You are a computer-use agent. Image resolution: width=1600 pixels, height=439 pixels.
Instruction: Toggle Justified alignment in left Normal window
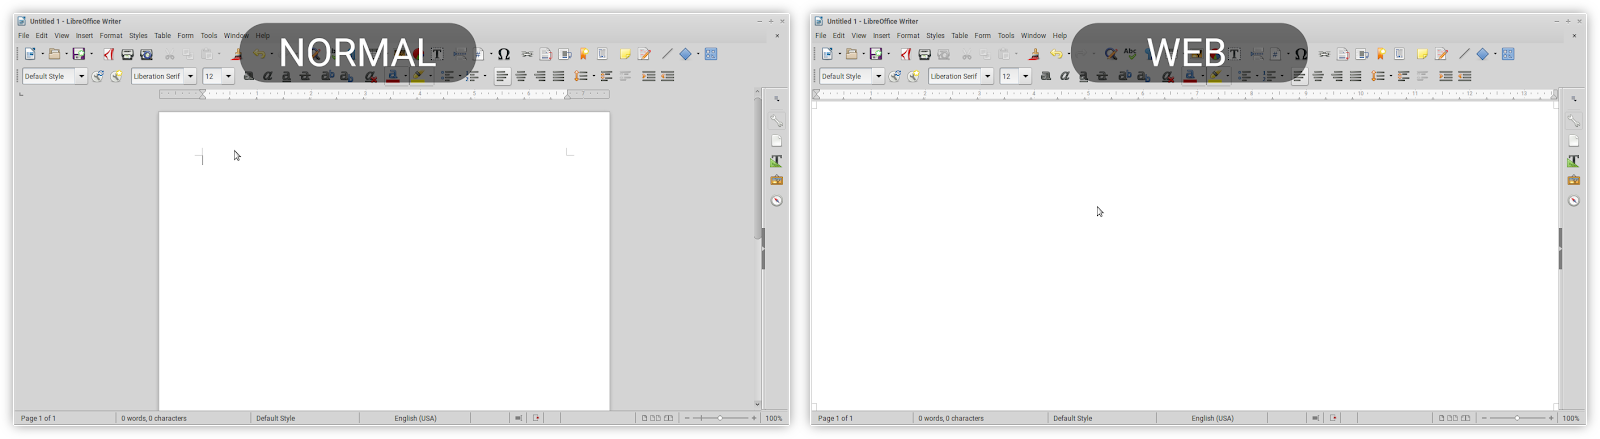click(x=559, y=76)
